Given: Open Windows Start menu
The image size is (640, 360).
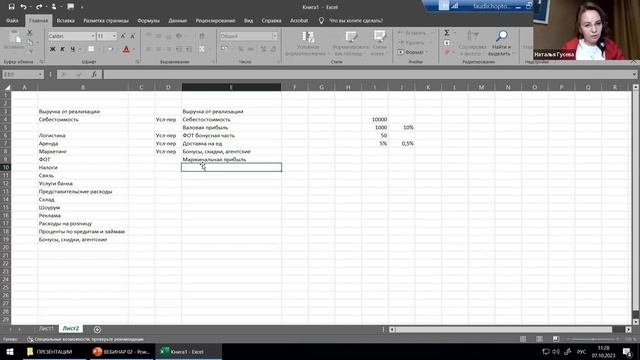Looking at the screenshot, I should tap(9, 351).
